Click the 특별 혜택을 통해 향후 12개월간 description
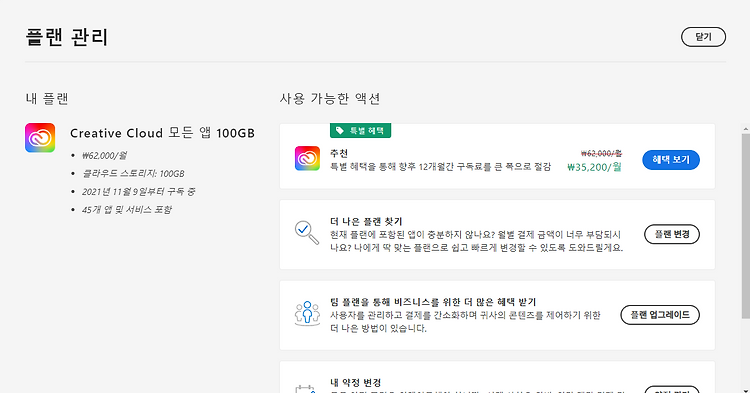This screenshot has height=393, width=750. [440, 167]
